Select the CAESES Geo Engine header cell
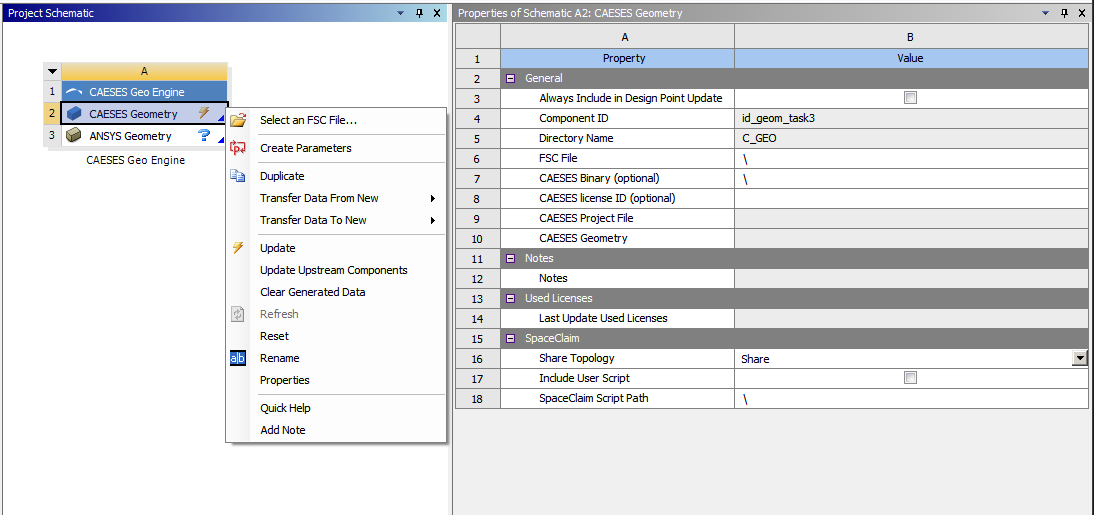 [144, 91]
